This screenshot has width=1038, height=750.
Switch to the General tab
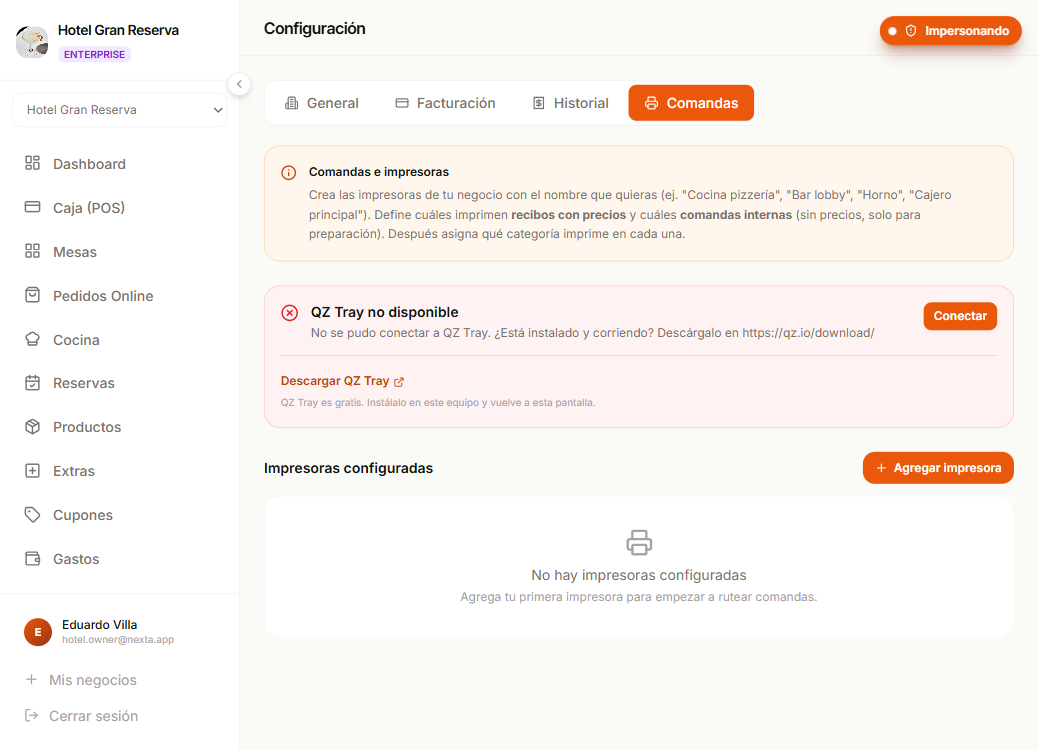(321, 103)
